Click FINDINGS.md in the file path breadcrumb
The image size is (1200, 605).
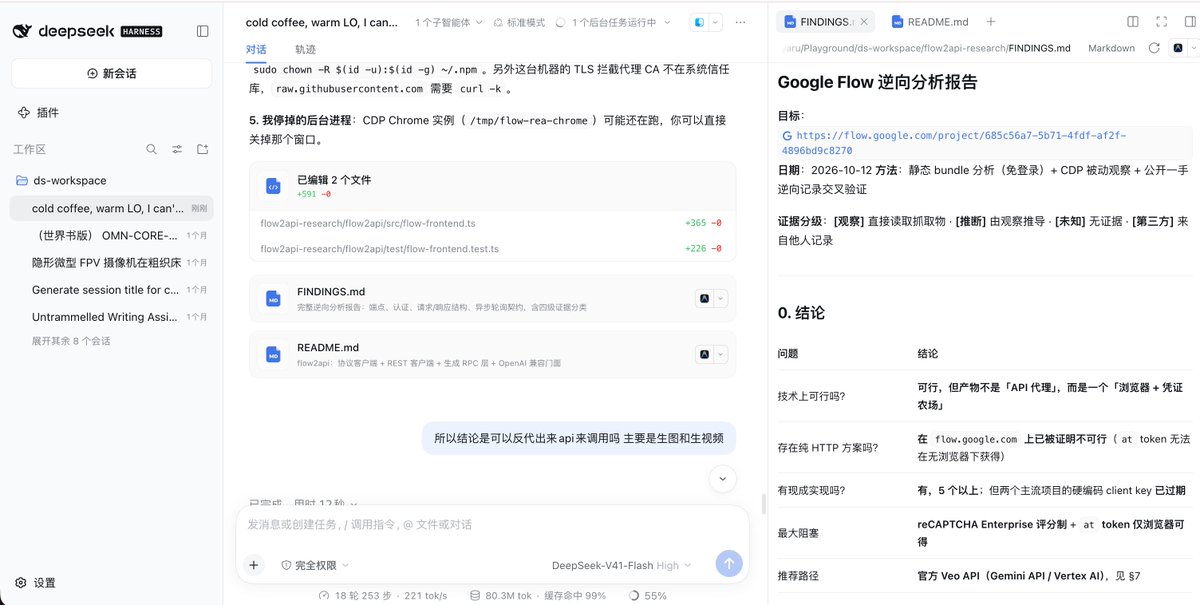[x=1039, y=48]
